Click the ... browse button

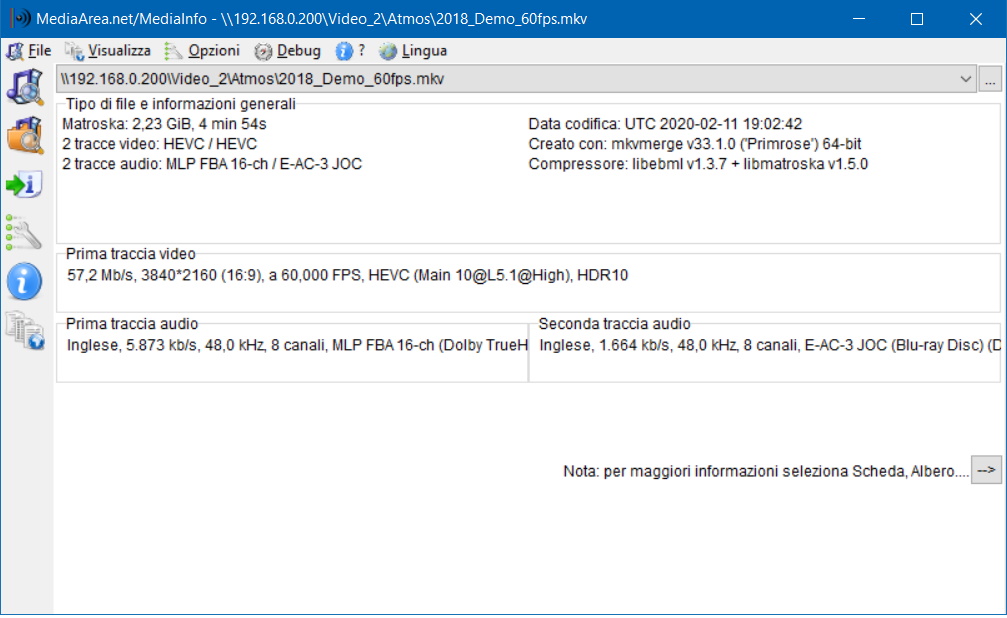(x=990, y=80)
